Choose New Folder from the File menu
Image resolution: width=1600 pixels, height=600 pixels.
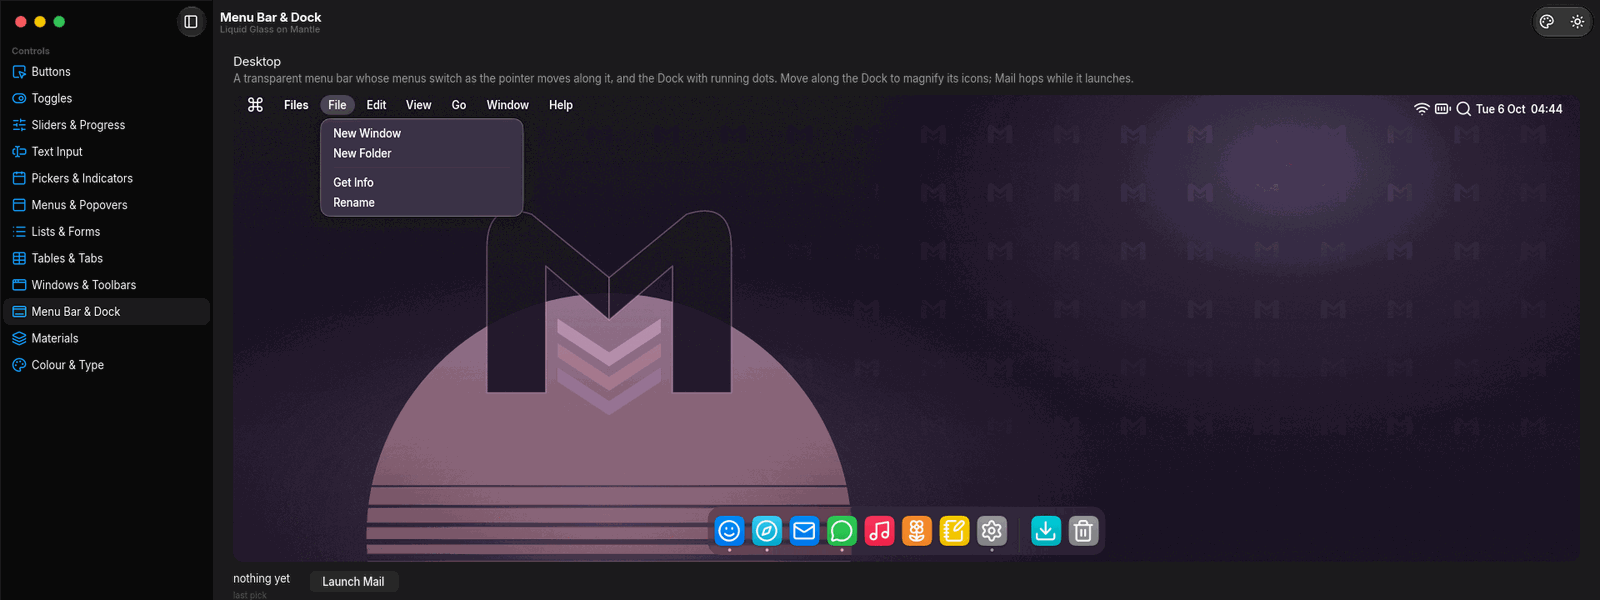click(x=422, y=153)
